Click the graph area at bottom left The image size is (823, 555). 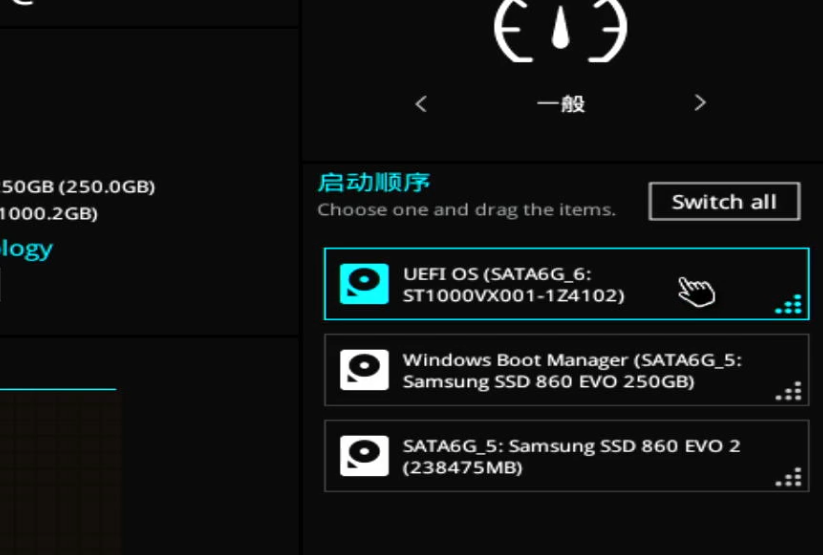pos(60,470)
